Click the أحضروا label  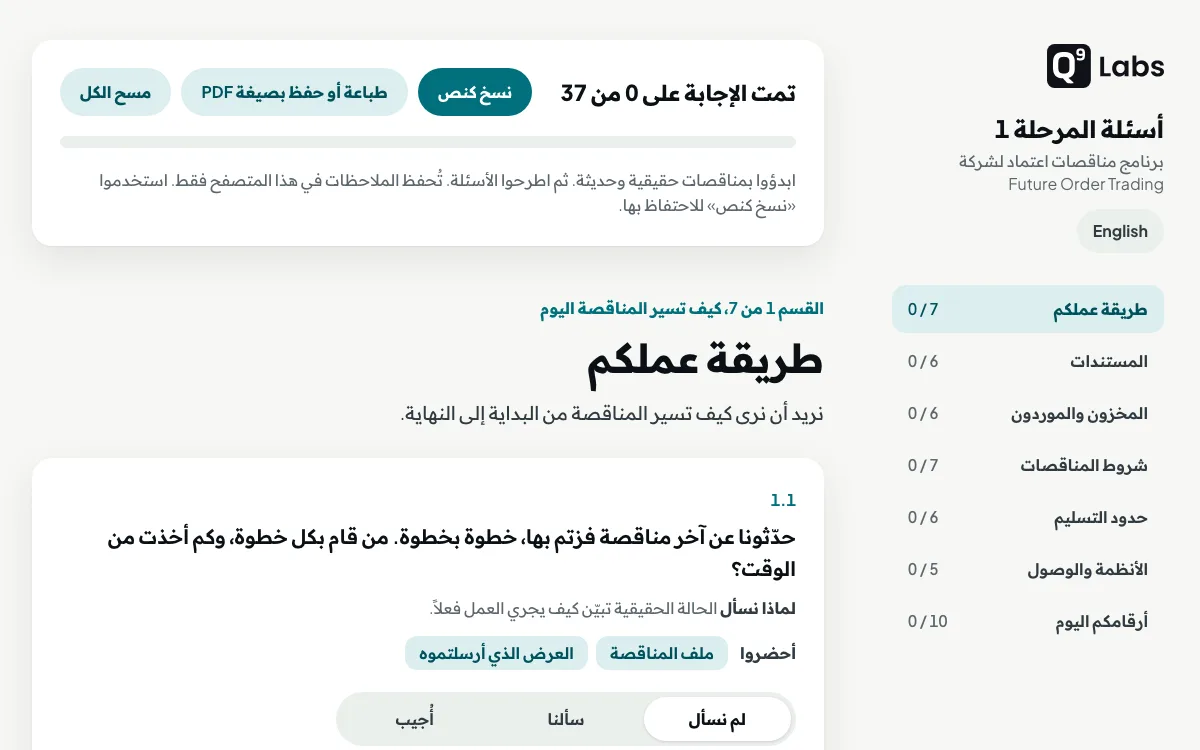[768, 653]
